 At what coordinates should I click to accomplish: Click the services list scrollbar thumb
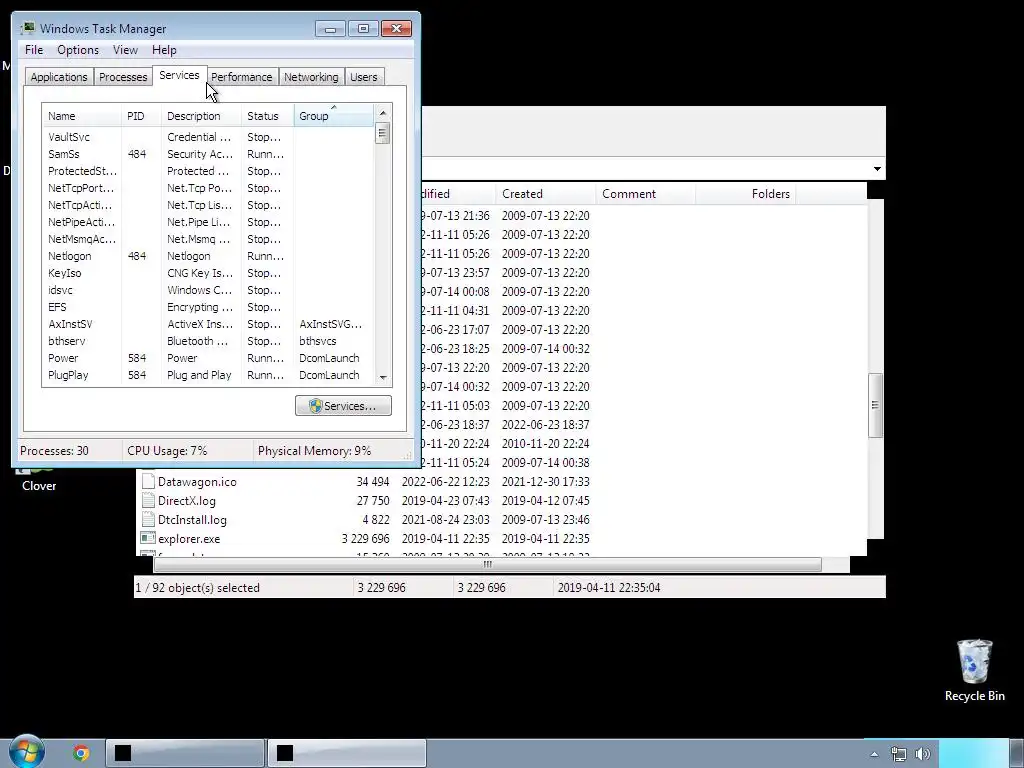tap(383, 133)
